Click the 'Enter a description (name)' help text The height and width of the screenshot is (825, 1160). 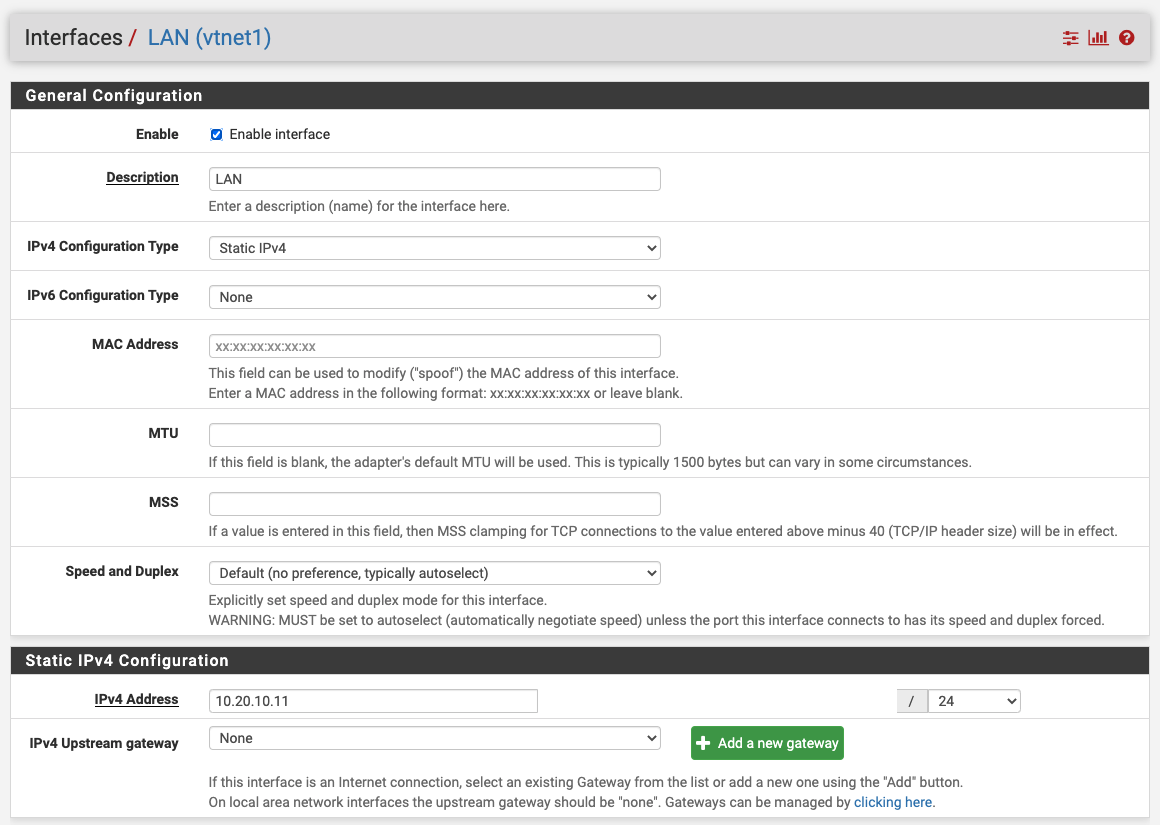point(359,206)
